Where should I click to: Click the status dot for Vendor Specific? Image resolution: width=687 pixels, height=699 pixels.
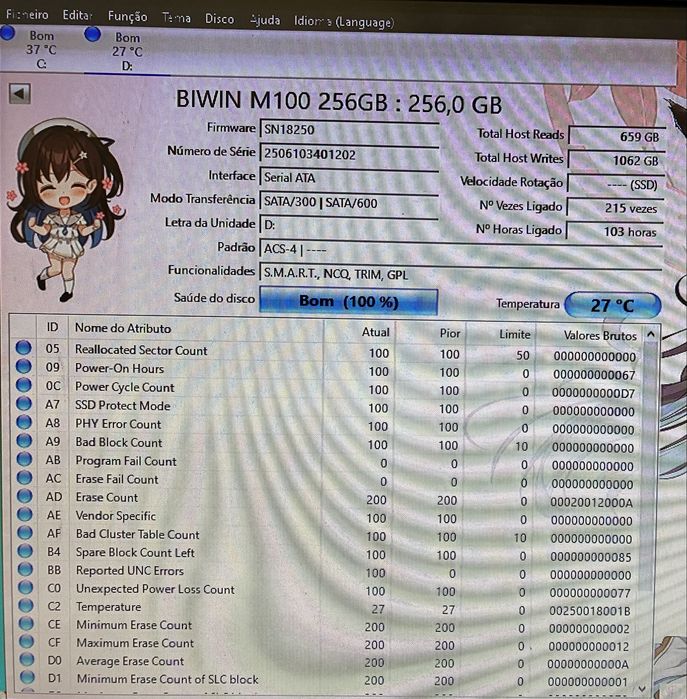pos(25,514)
